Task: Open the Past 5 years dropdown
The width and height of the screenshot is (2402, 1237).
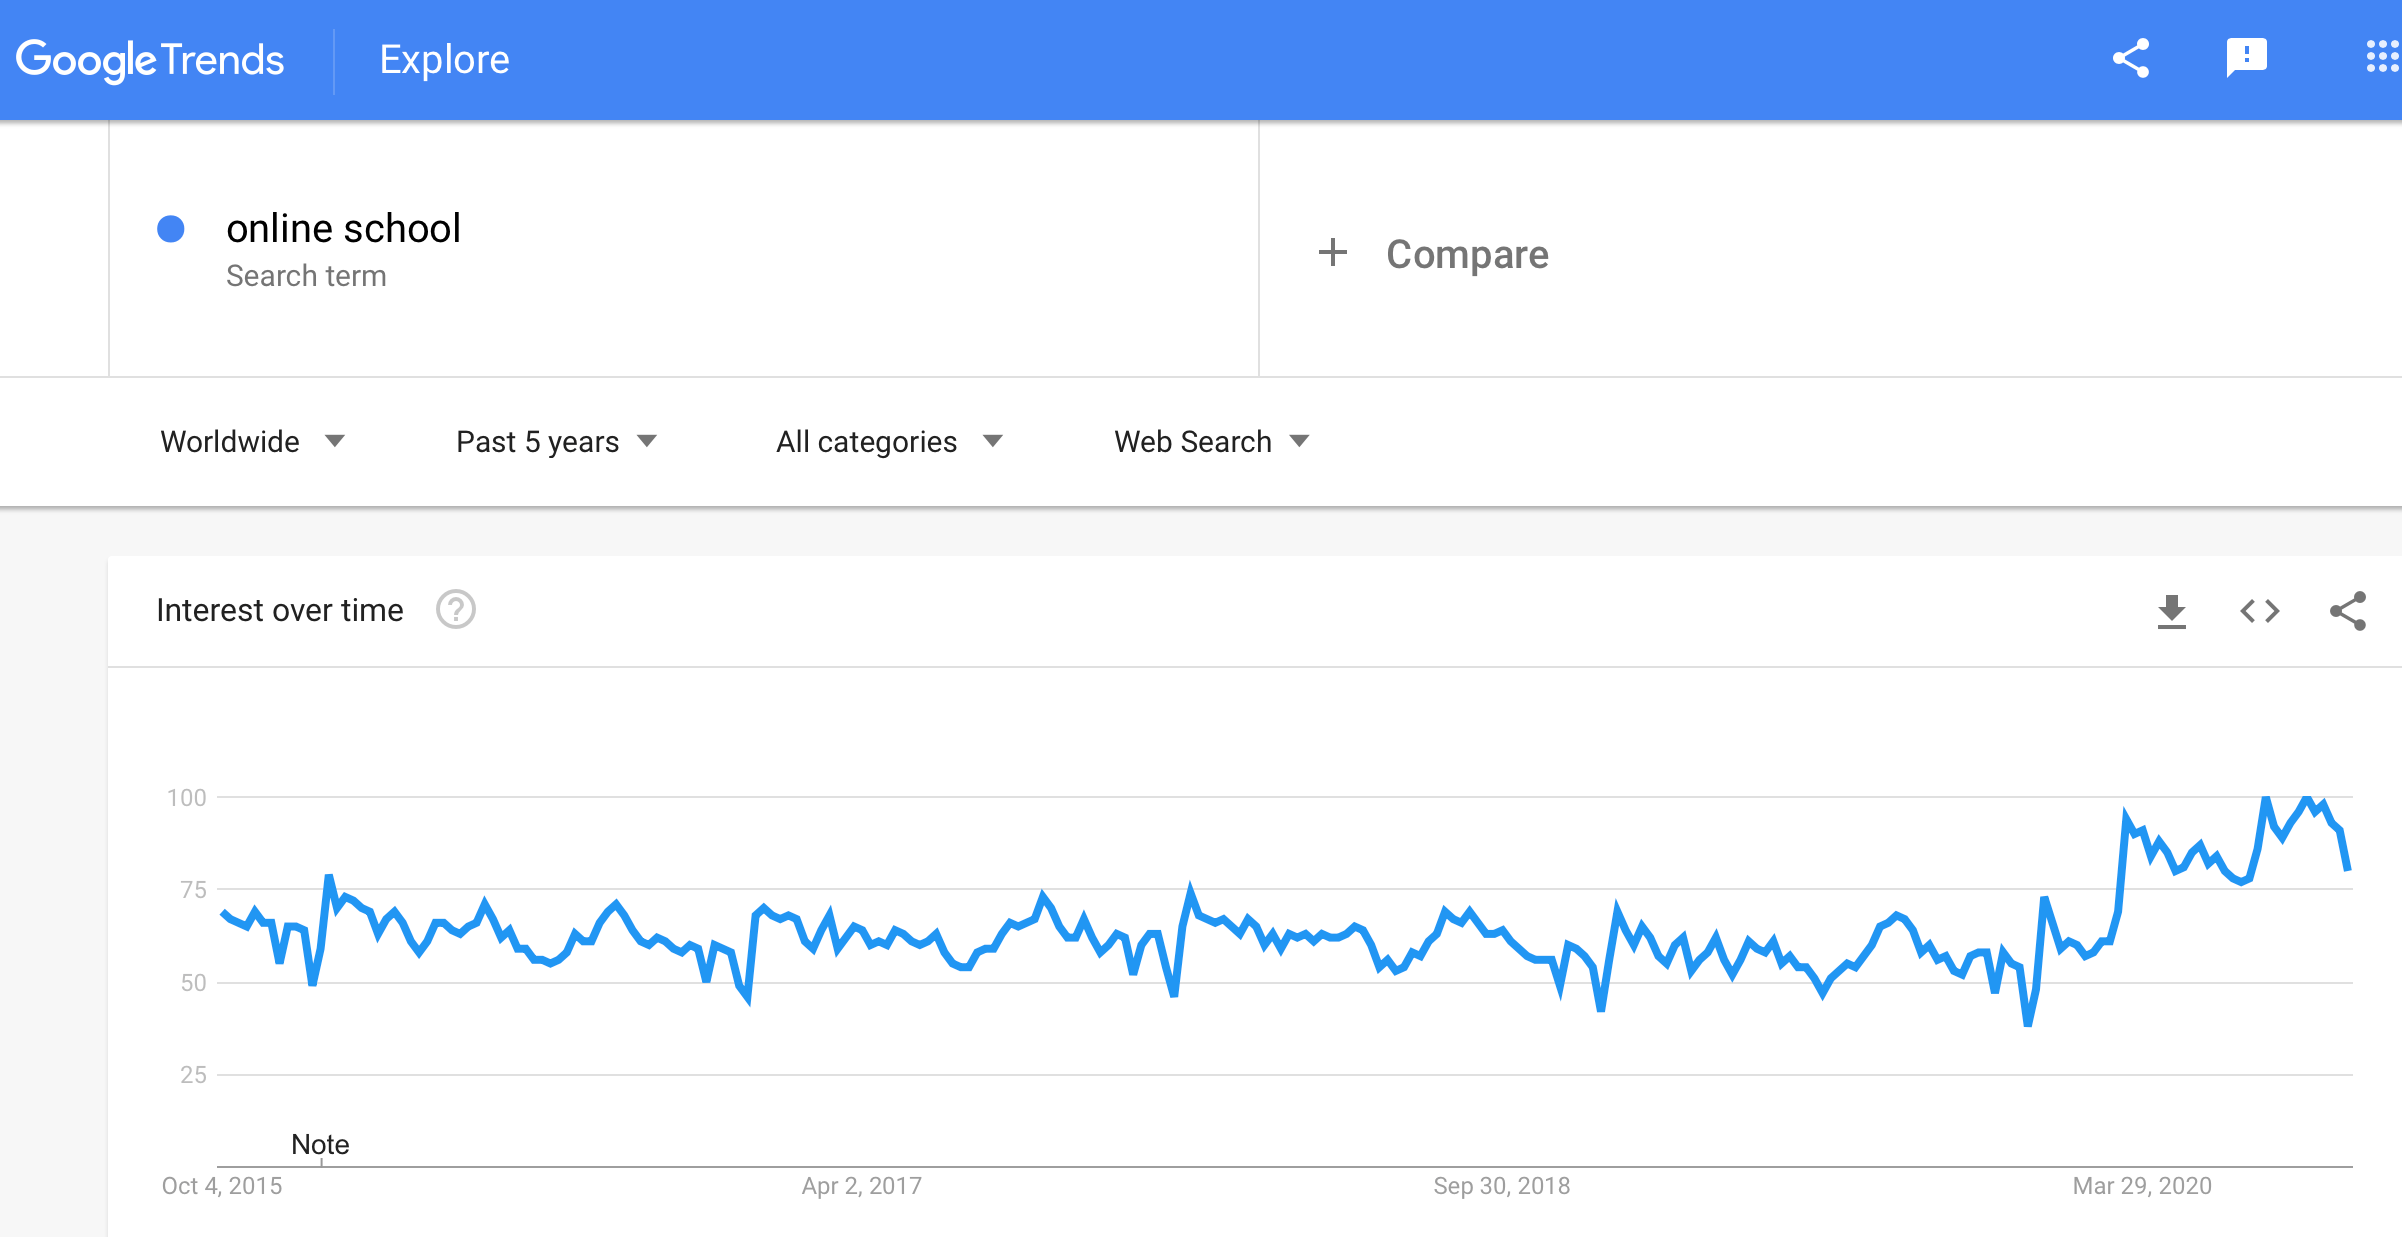Action: click(557, 441)
